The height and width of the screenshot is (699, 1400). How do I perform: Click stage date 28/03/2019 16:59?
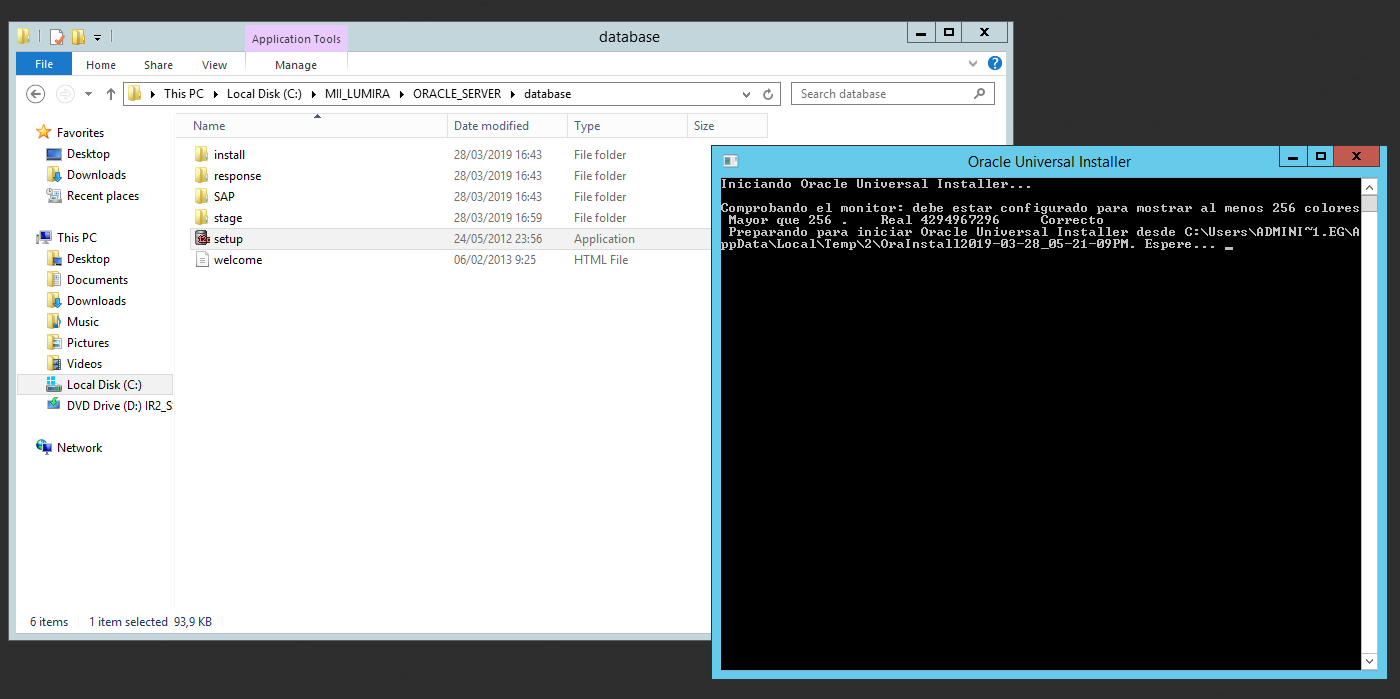pos(498,218)
